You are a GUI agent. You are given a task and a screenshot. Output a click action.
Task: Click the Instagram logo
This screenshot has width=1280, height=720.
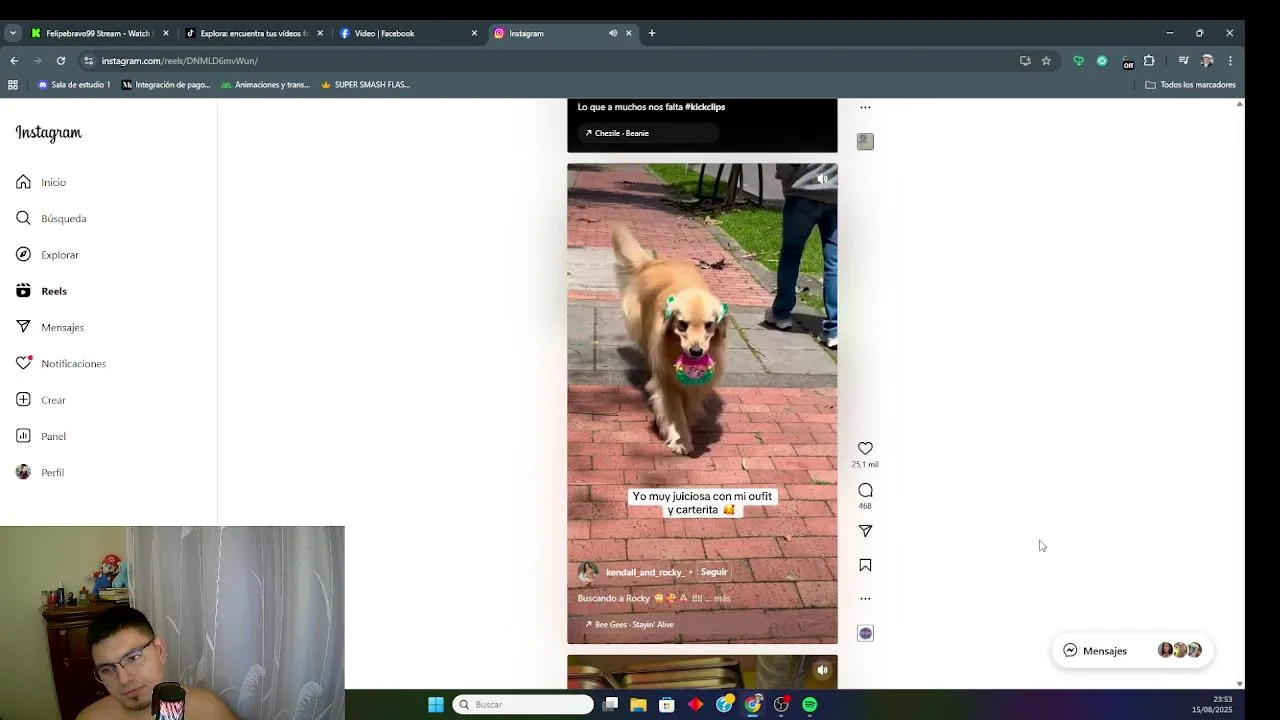48,133
